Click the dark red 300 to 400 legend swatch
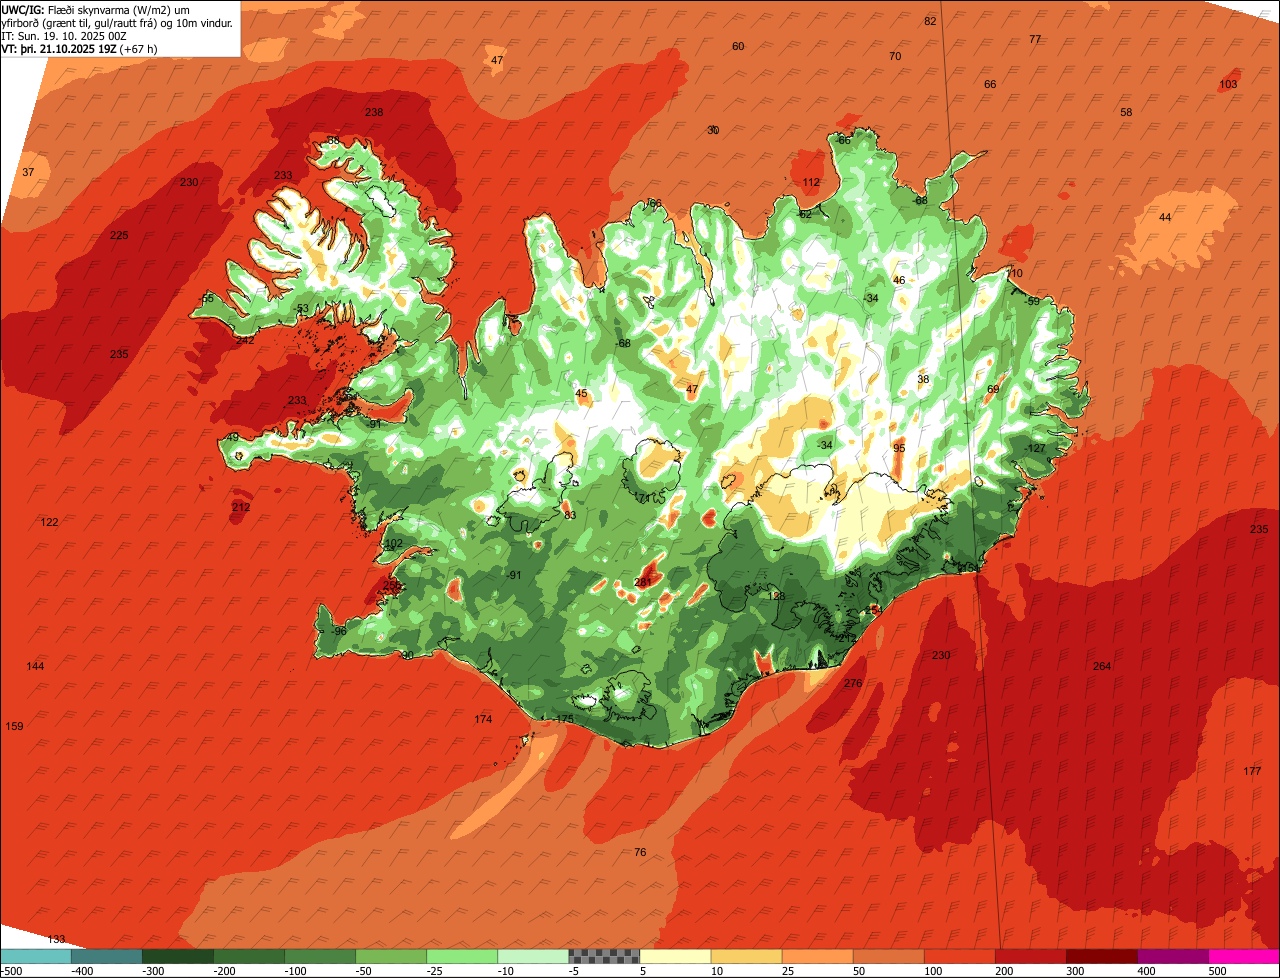The height and width of the screenshot is (978, 1280). [1102, 956]
